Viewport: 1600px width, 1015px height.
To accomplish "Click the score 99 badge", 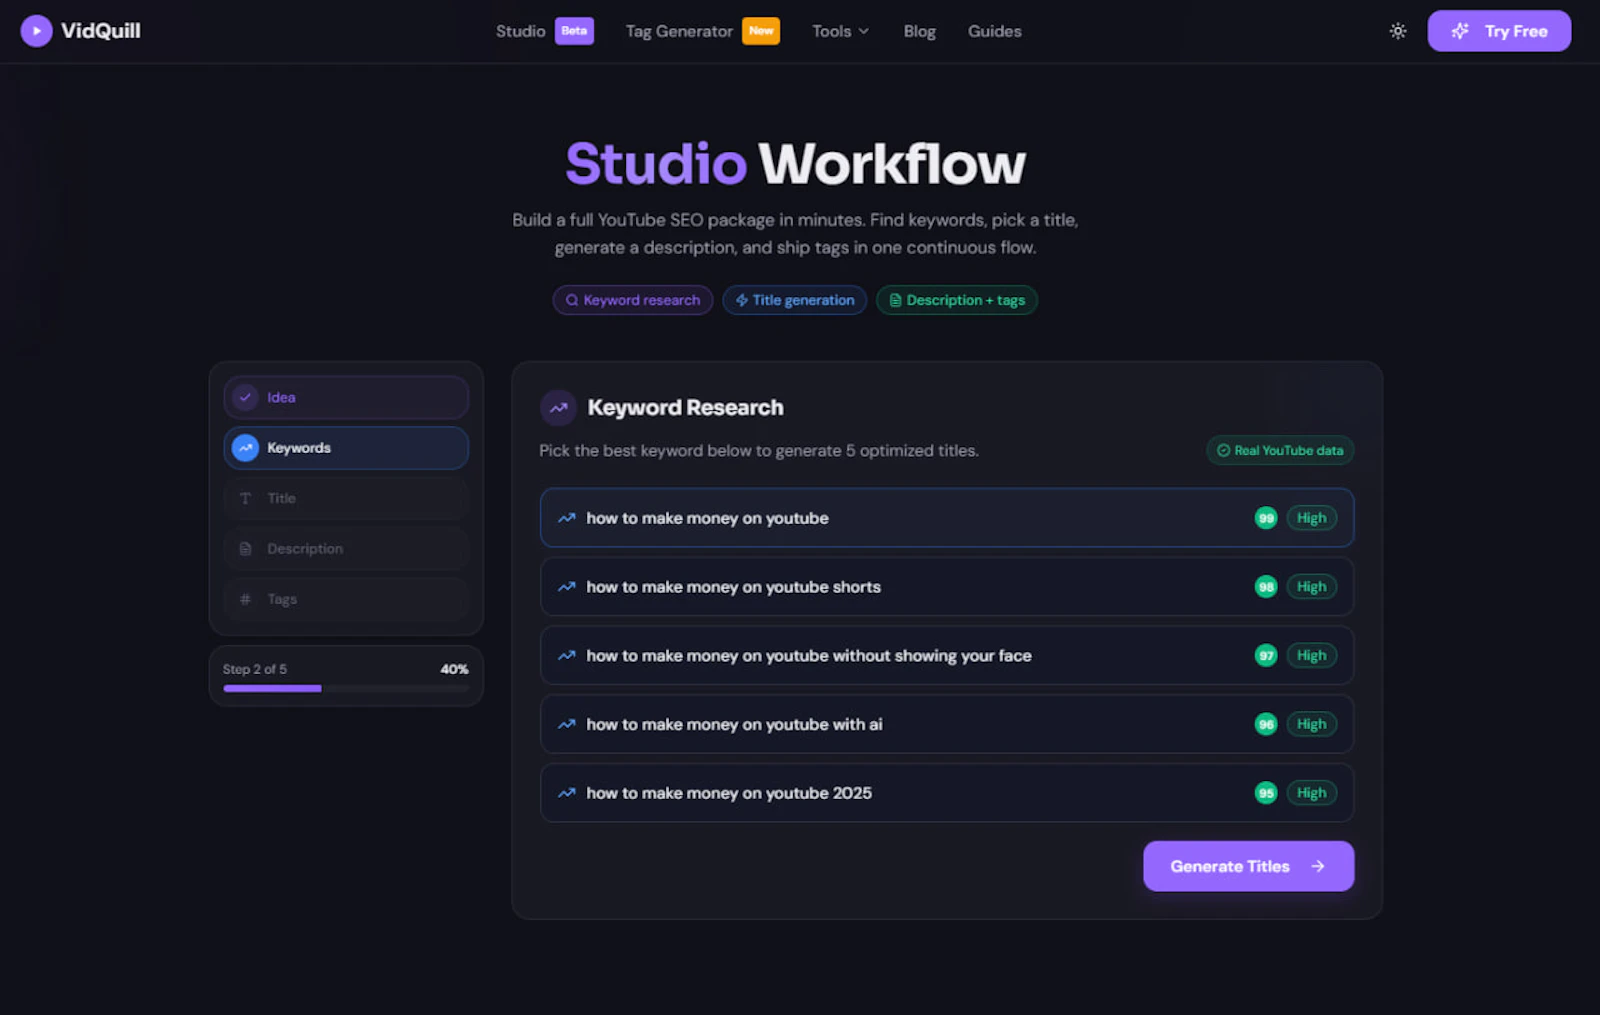I will [1266, 518].
